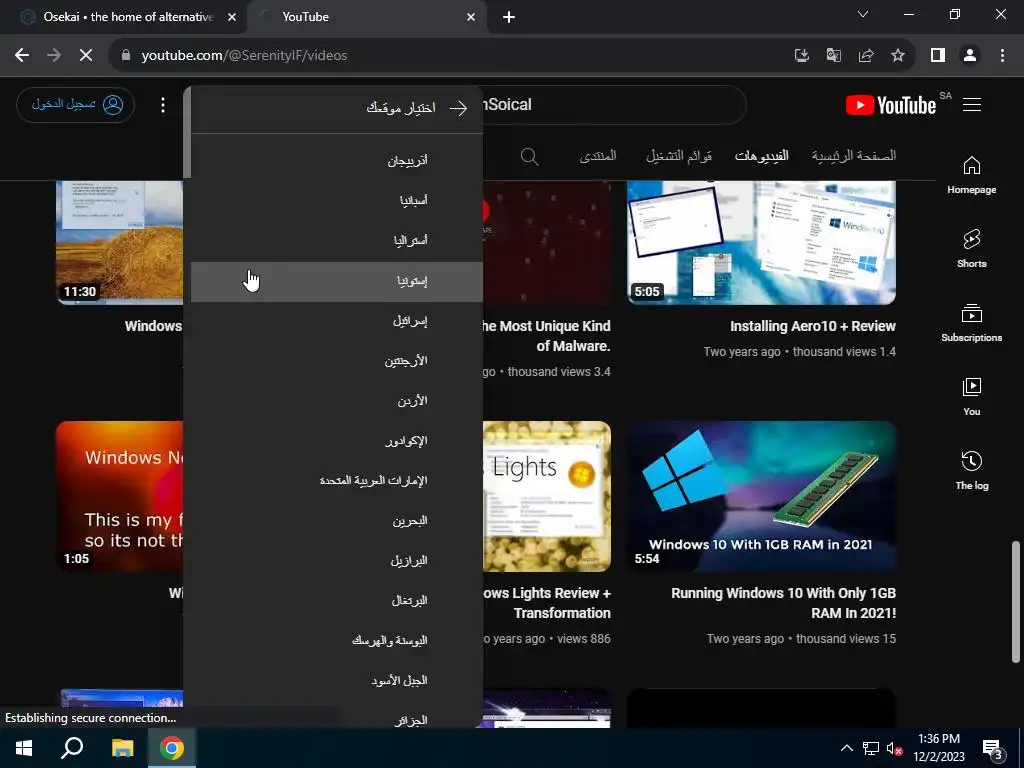Choose الأردن in the location menu
1024x768 pixels.
tap(337, 401)
